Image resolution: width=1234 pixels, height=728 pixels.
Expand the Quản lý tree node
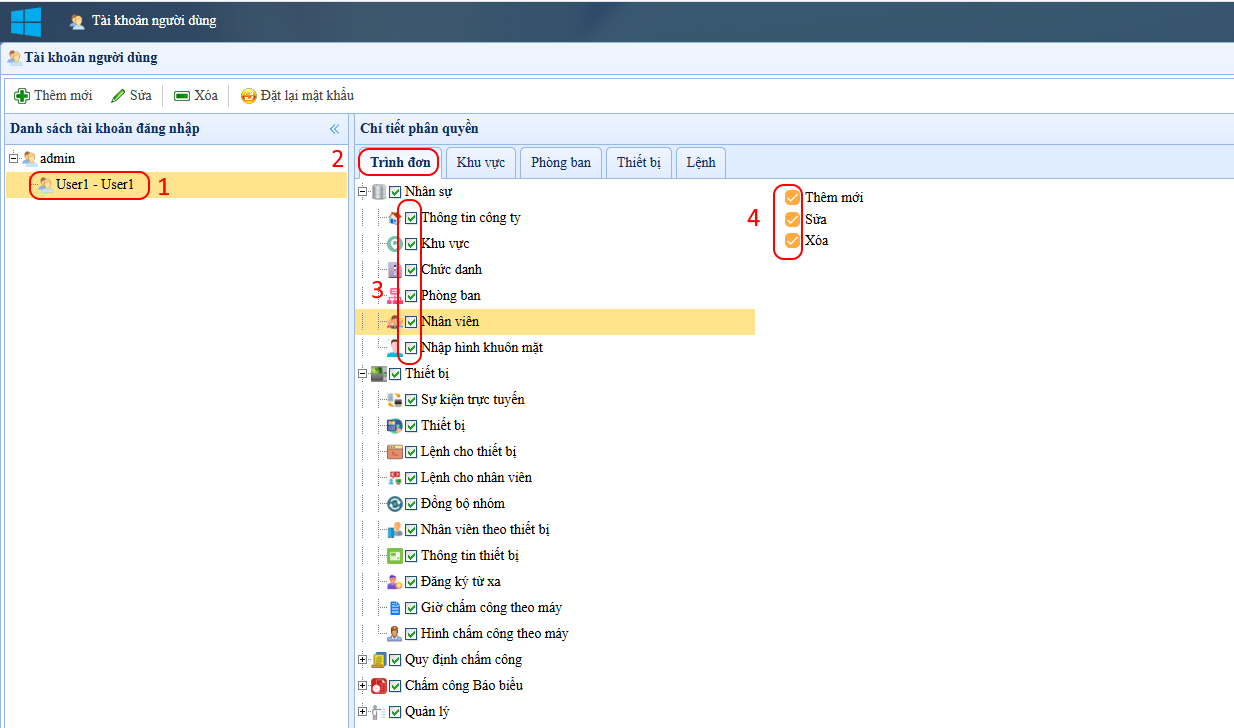coord(363,712)
